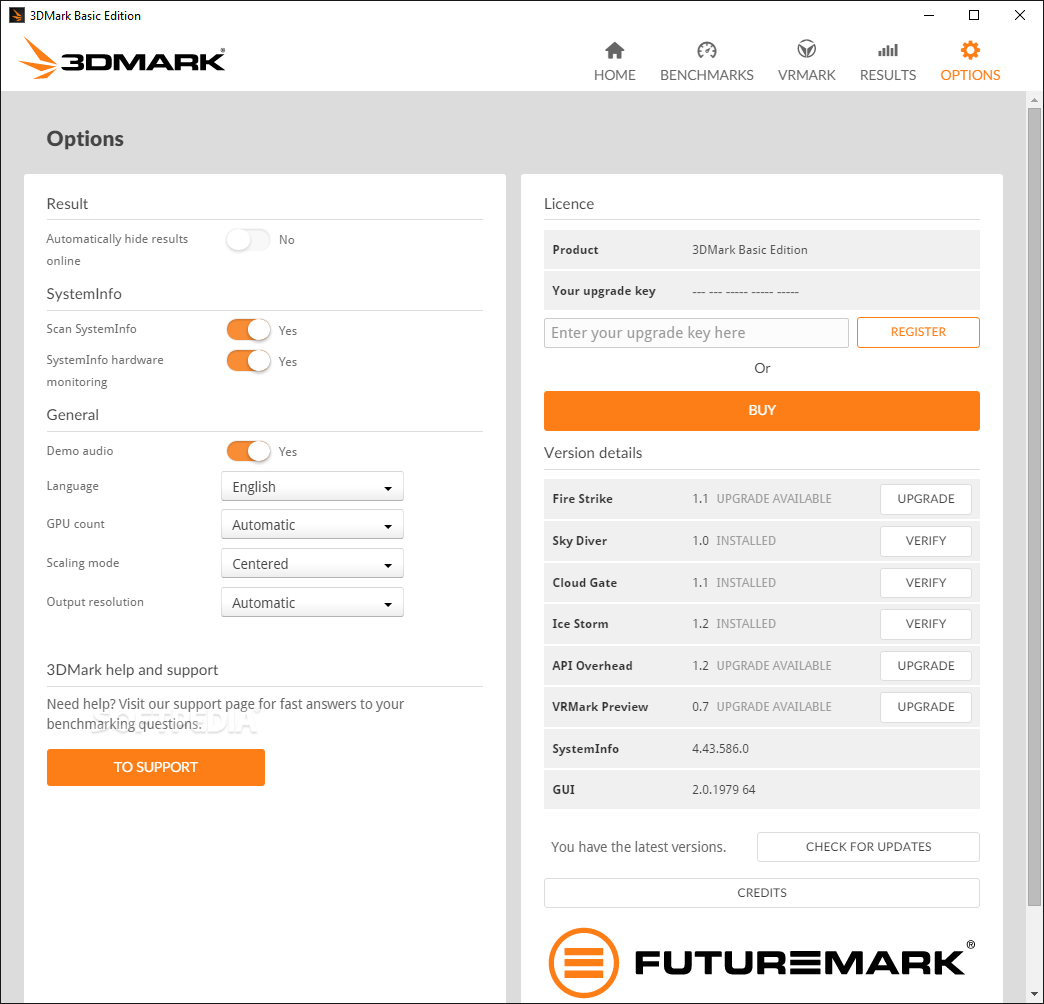
Task: Open the Language dropdown
Action: tap(312, 487)
